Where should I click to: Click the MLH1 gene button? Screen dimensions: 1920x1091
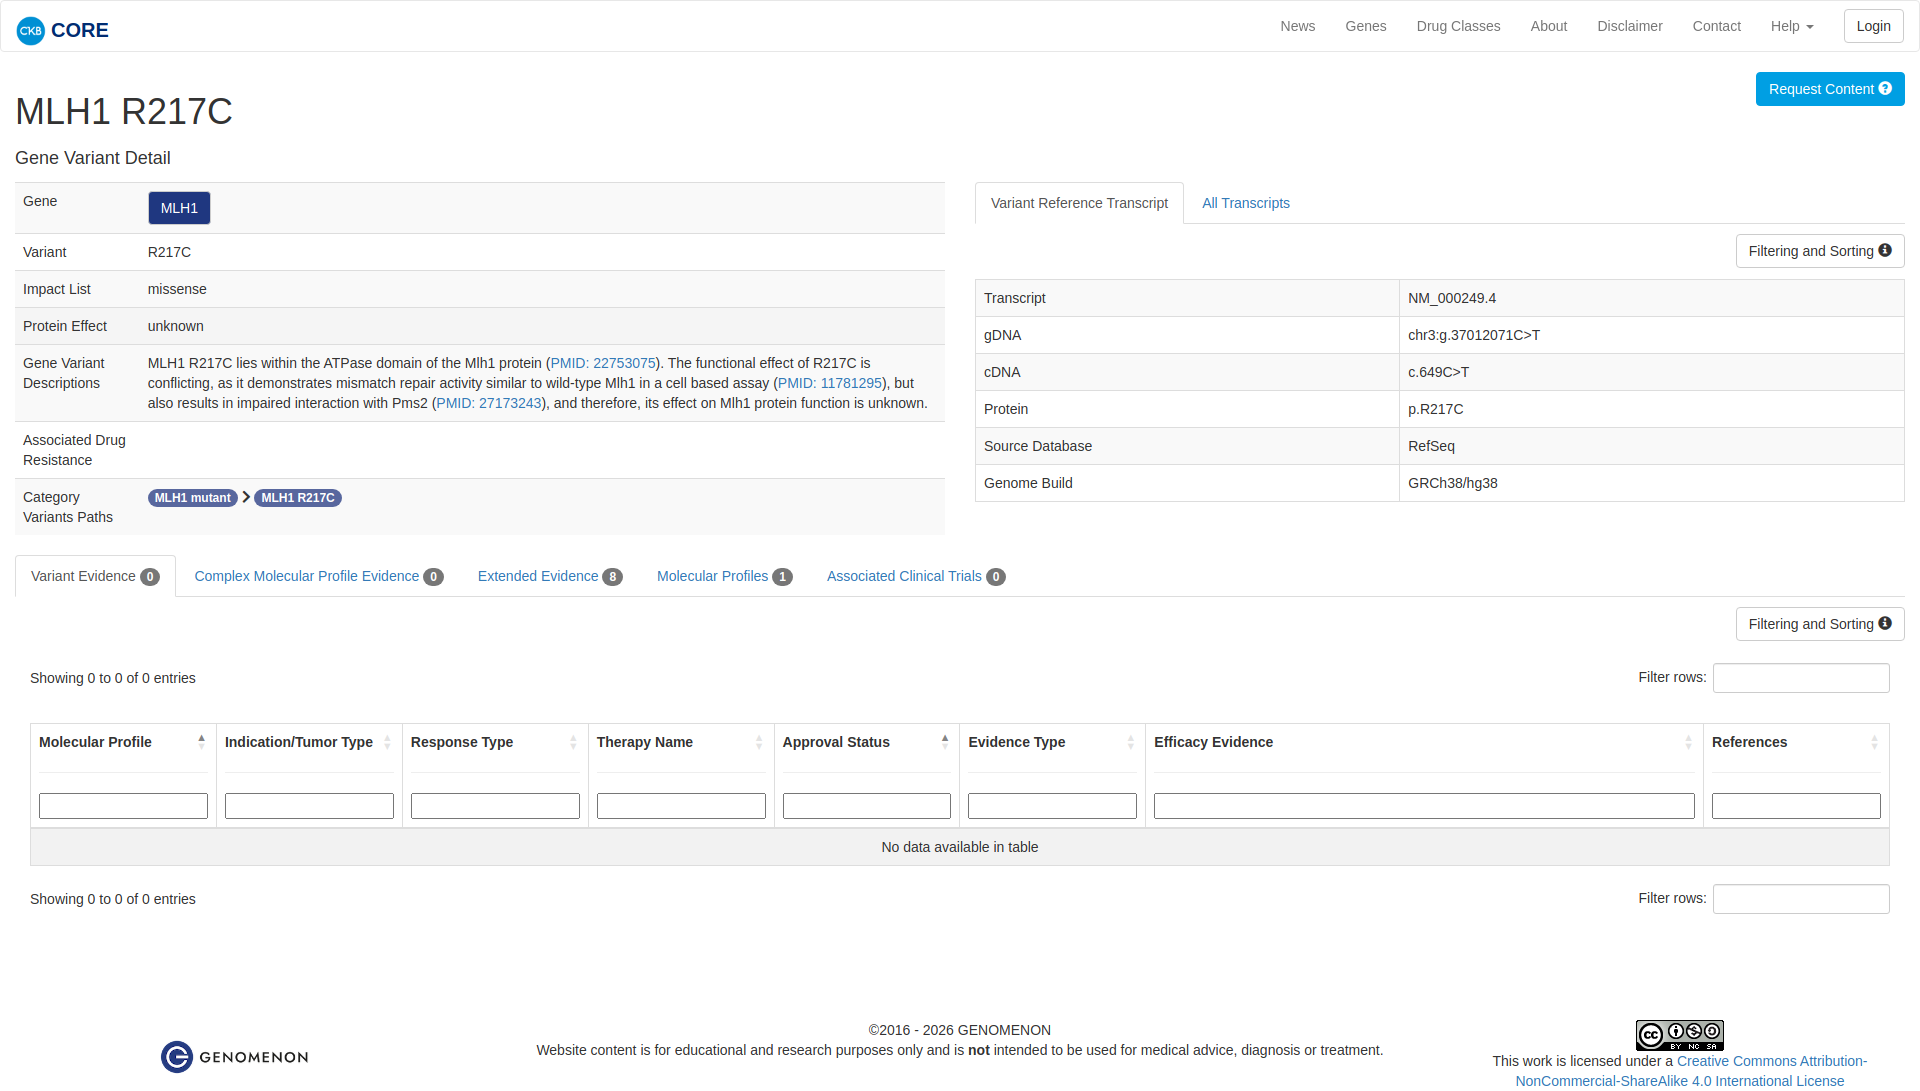tap(179, 208)
